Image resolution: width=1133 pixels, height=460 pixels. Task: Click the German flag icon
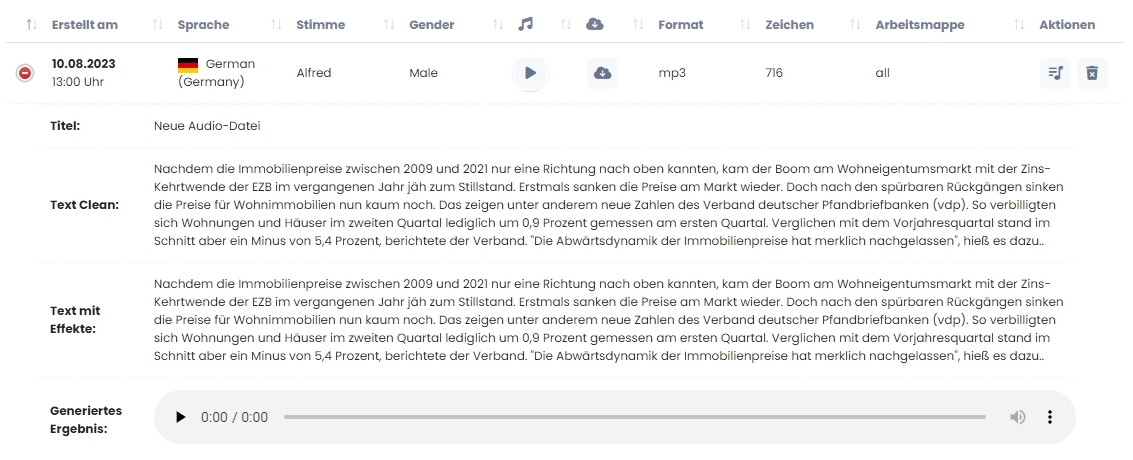(188, 65)
